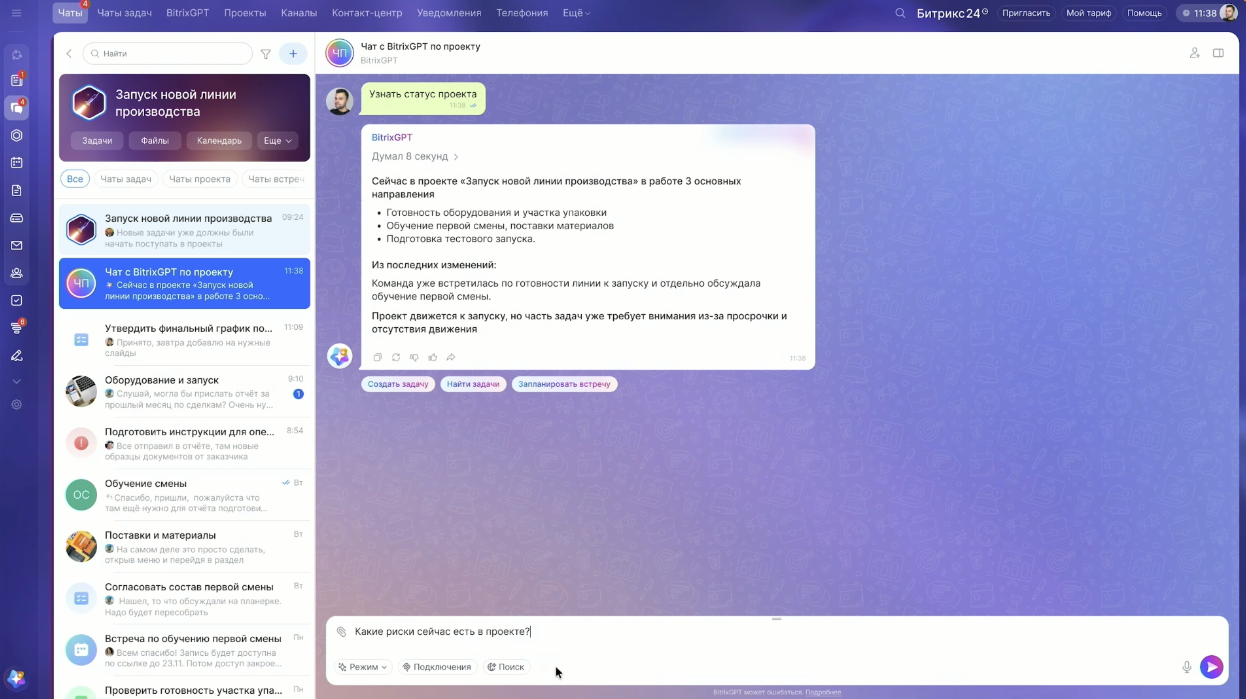Start voice input with microphone icon
1246x699 pixels.
click(x=1187, y=667)
